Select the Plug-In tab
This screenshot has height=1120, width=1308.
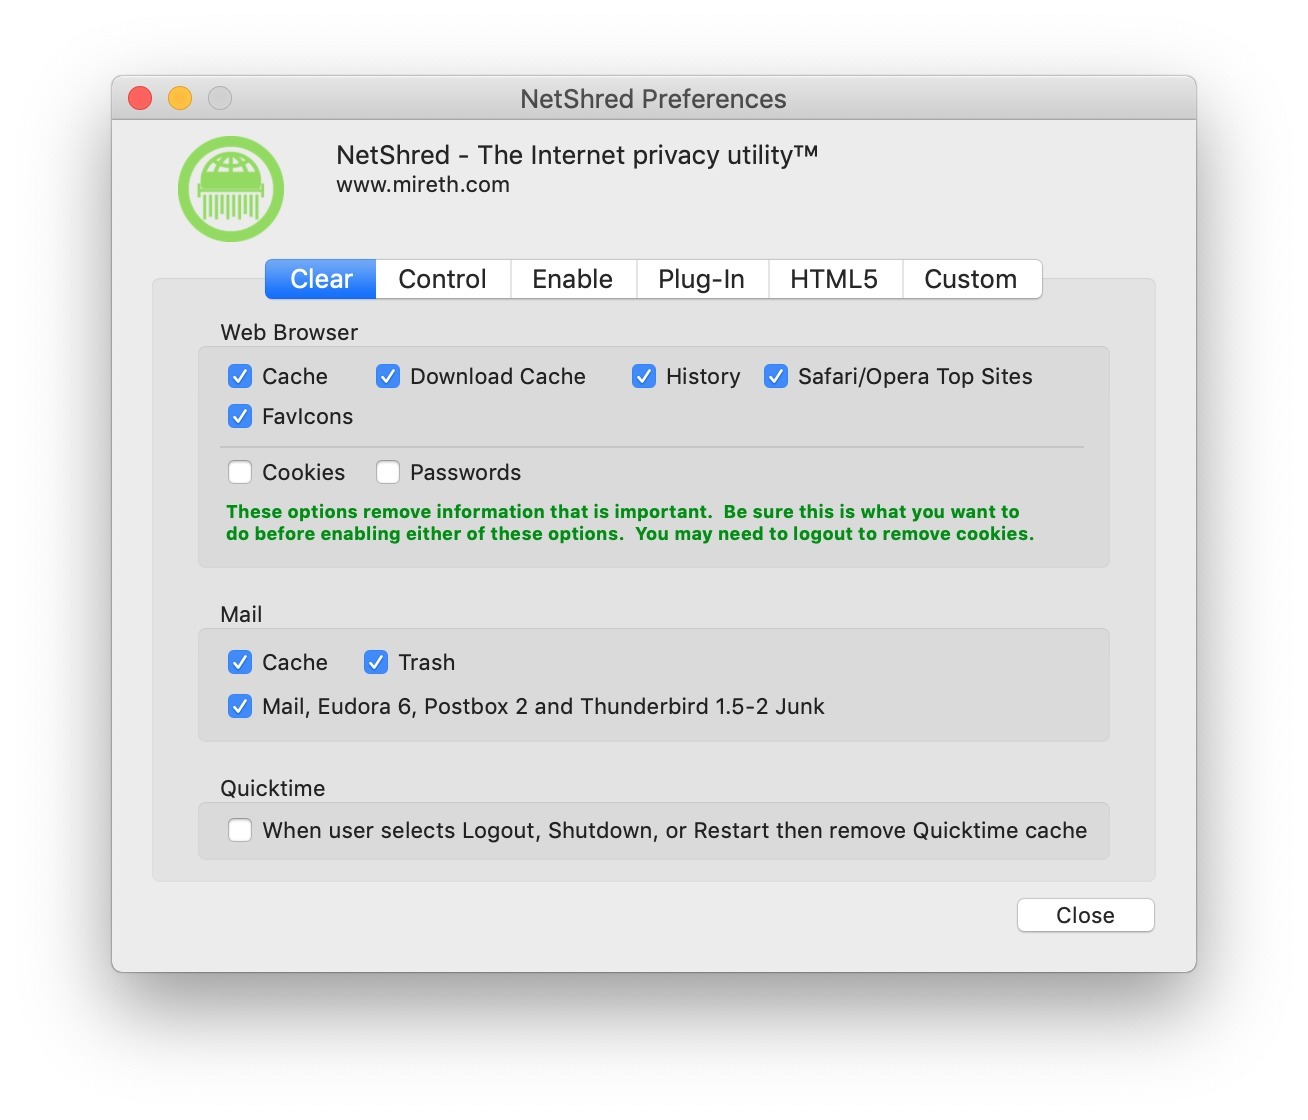702,279
